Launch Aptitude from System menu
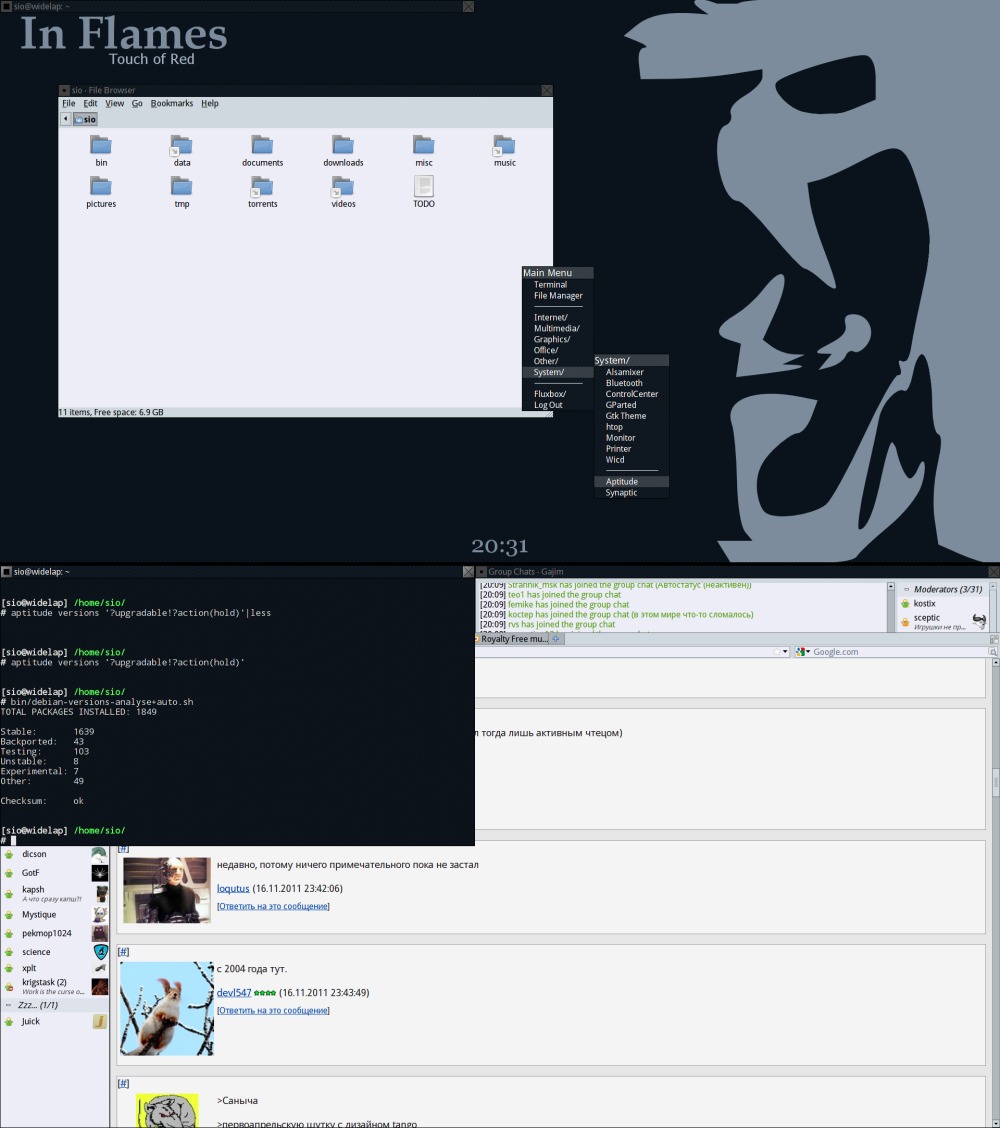 pos(631,482)
